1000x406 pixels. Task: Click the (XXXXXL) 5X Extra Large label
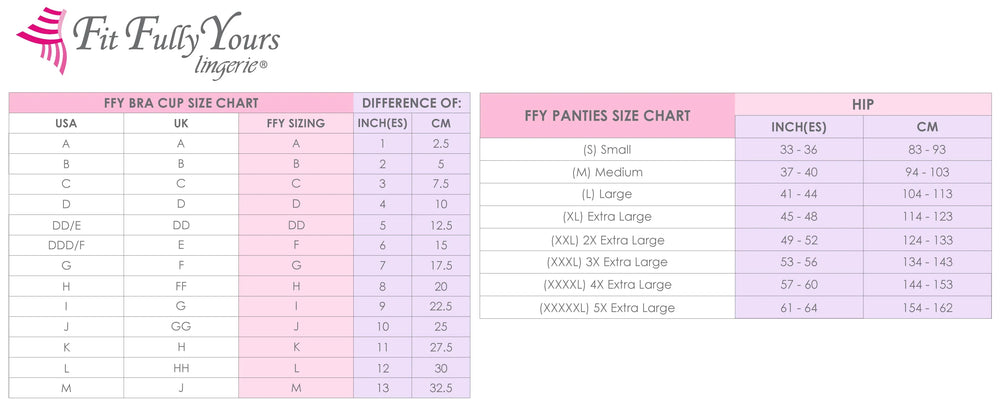(x=607, y=308)
